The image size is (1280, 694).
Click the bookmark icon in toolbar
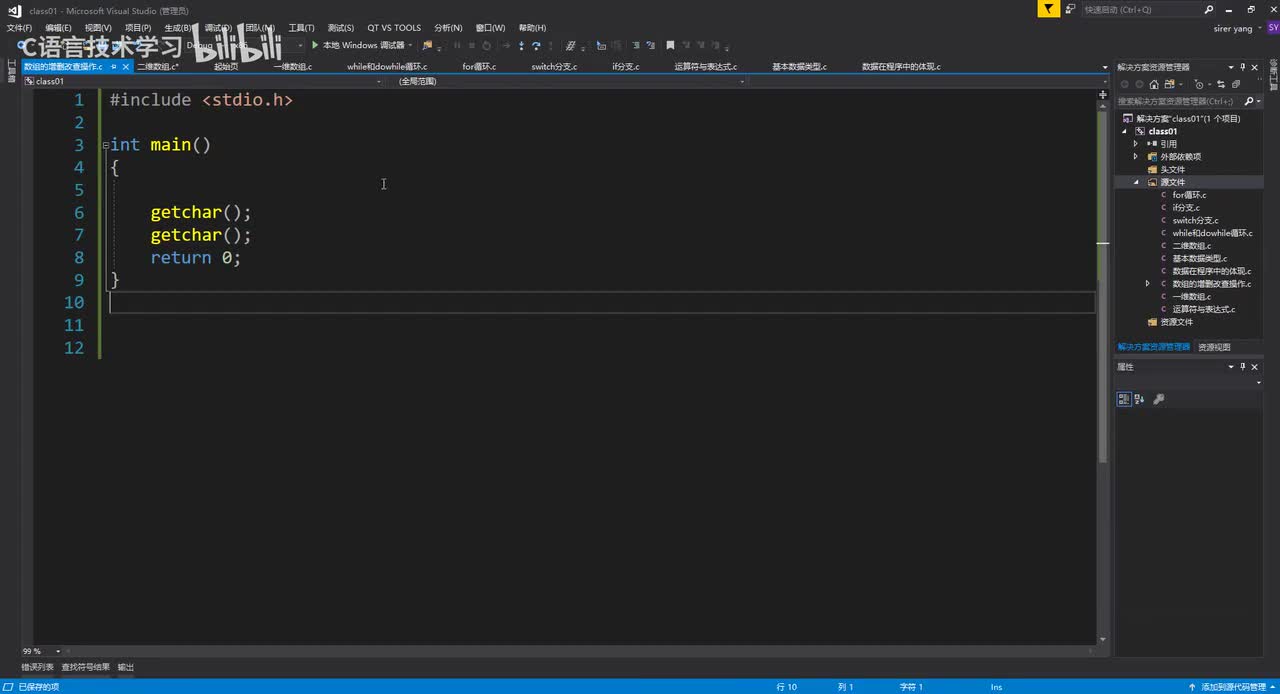click(x=670, y=45)
